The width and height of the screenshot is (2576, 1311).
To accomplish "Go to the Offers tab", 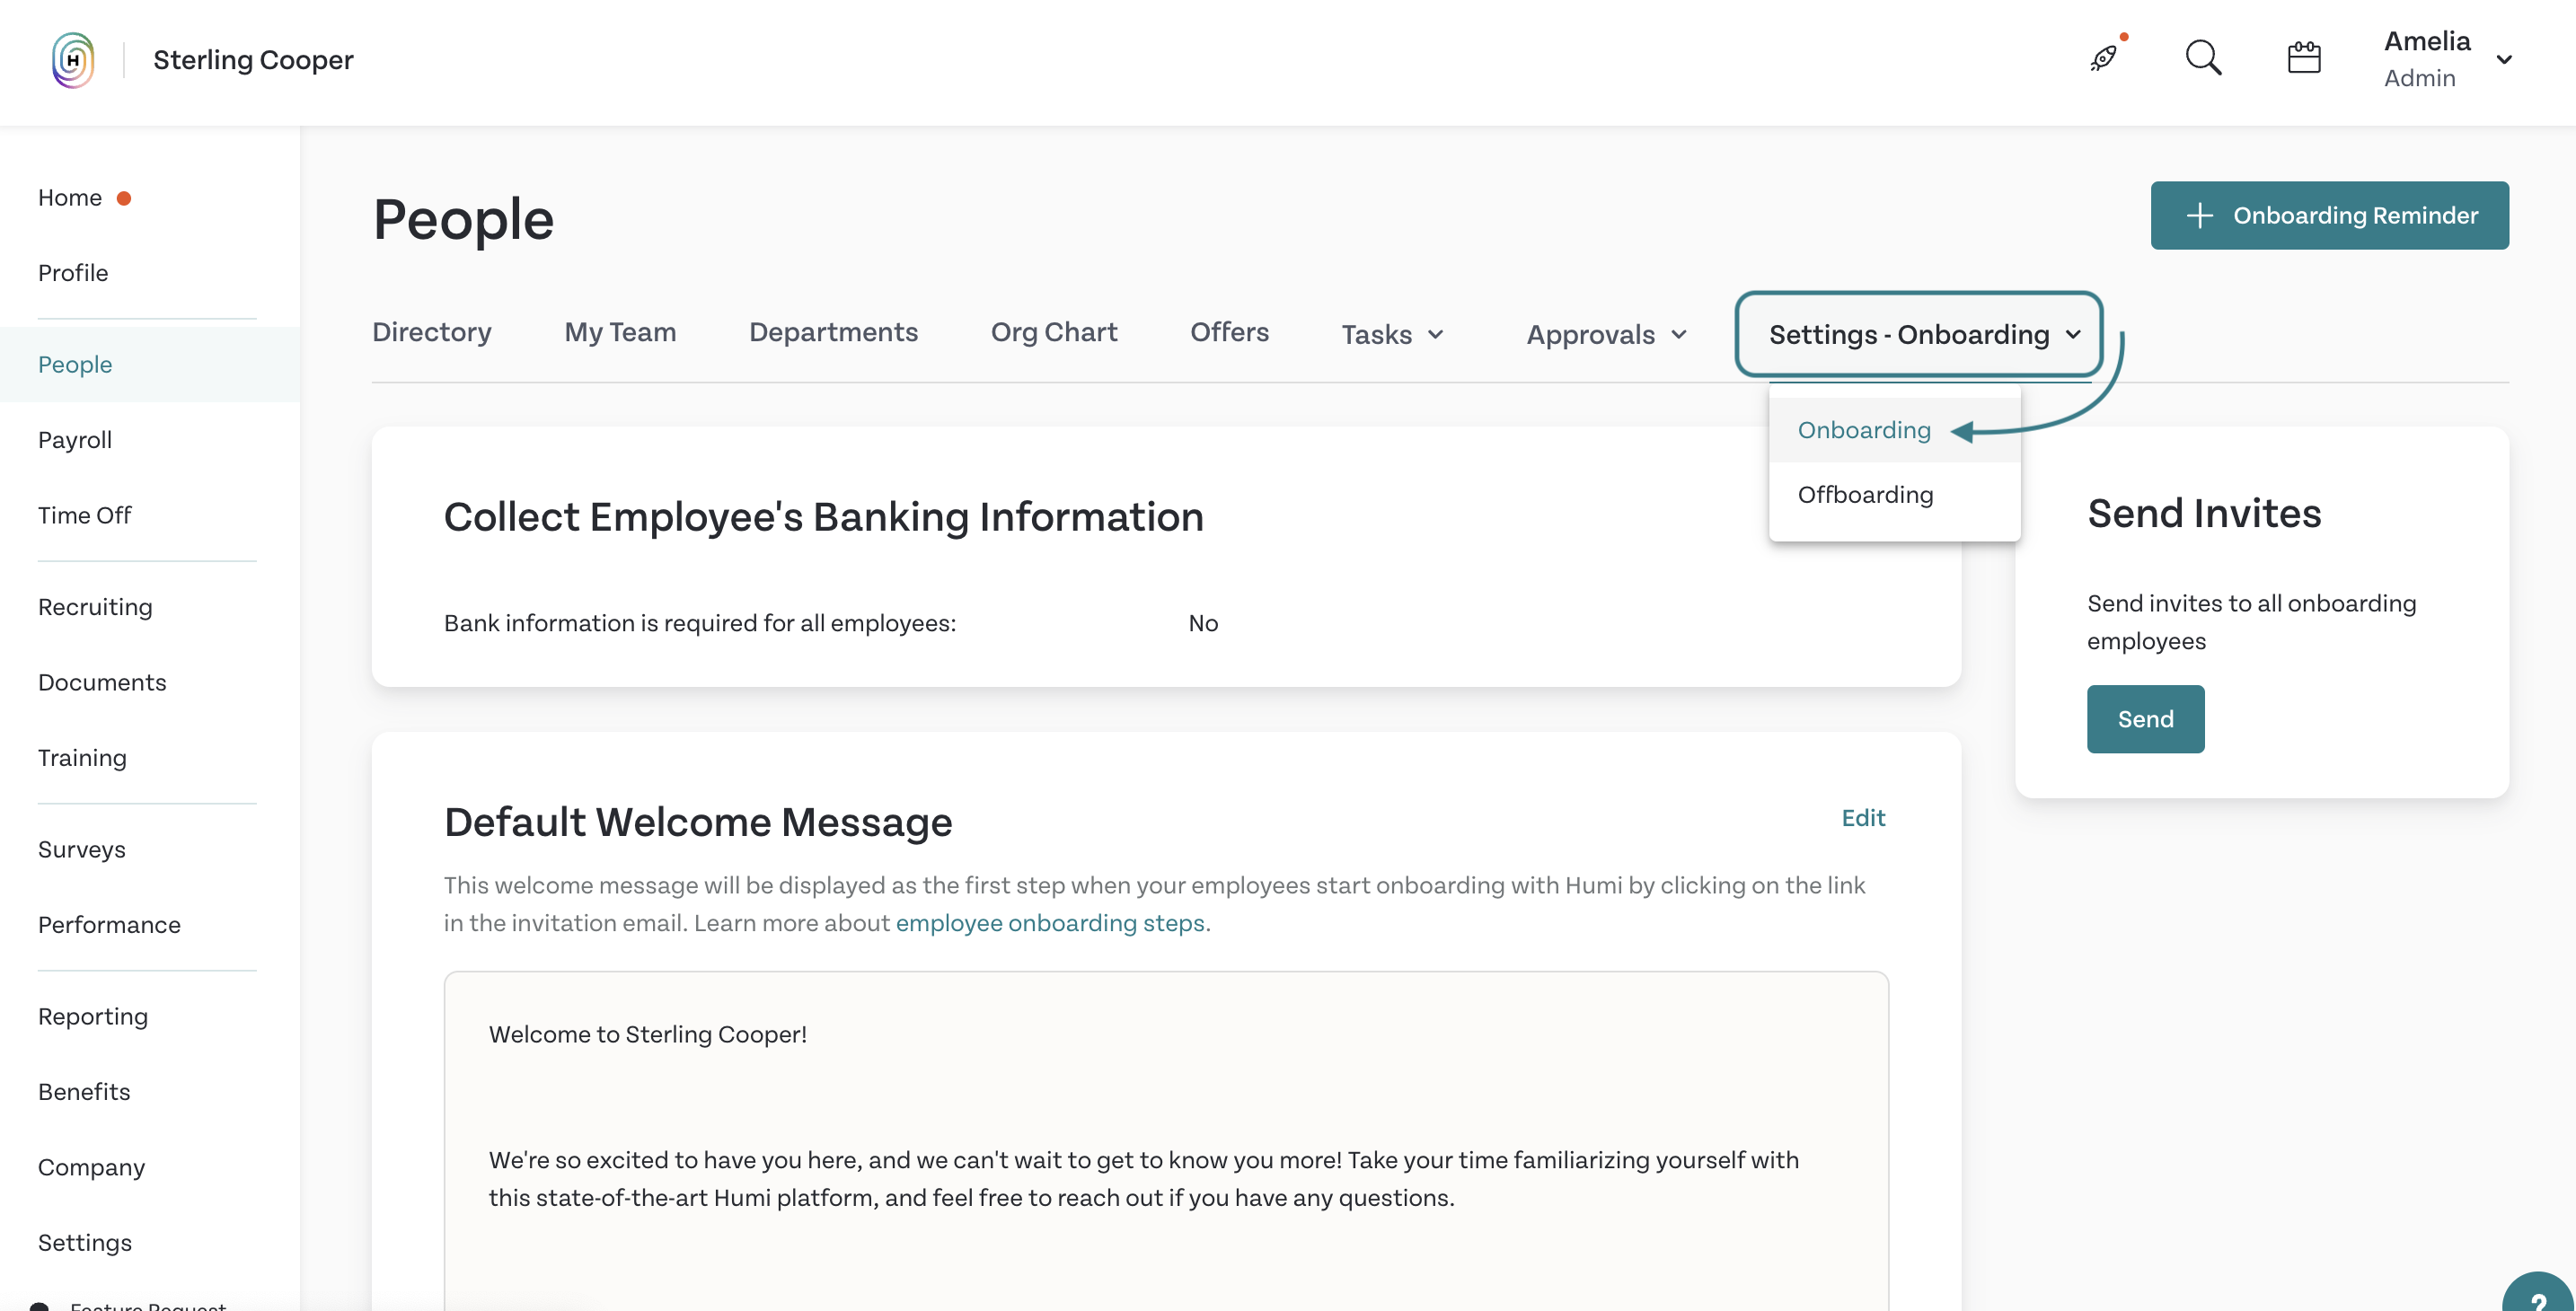I will coord(1229,332).
